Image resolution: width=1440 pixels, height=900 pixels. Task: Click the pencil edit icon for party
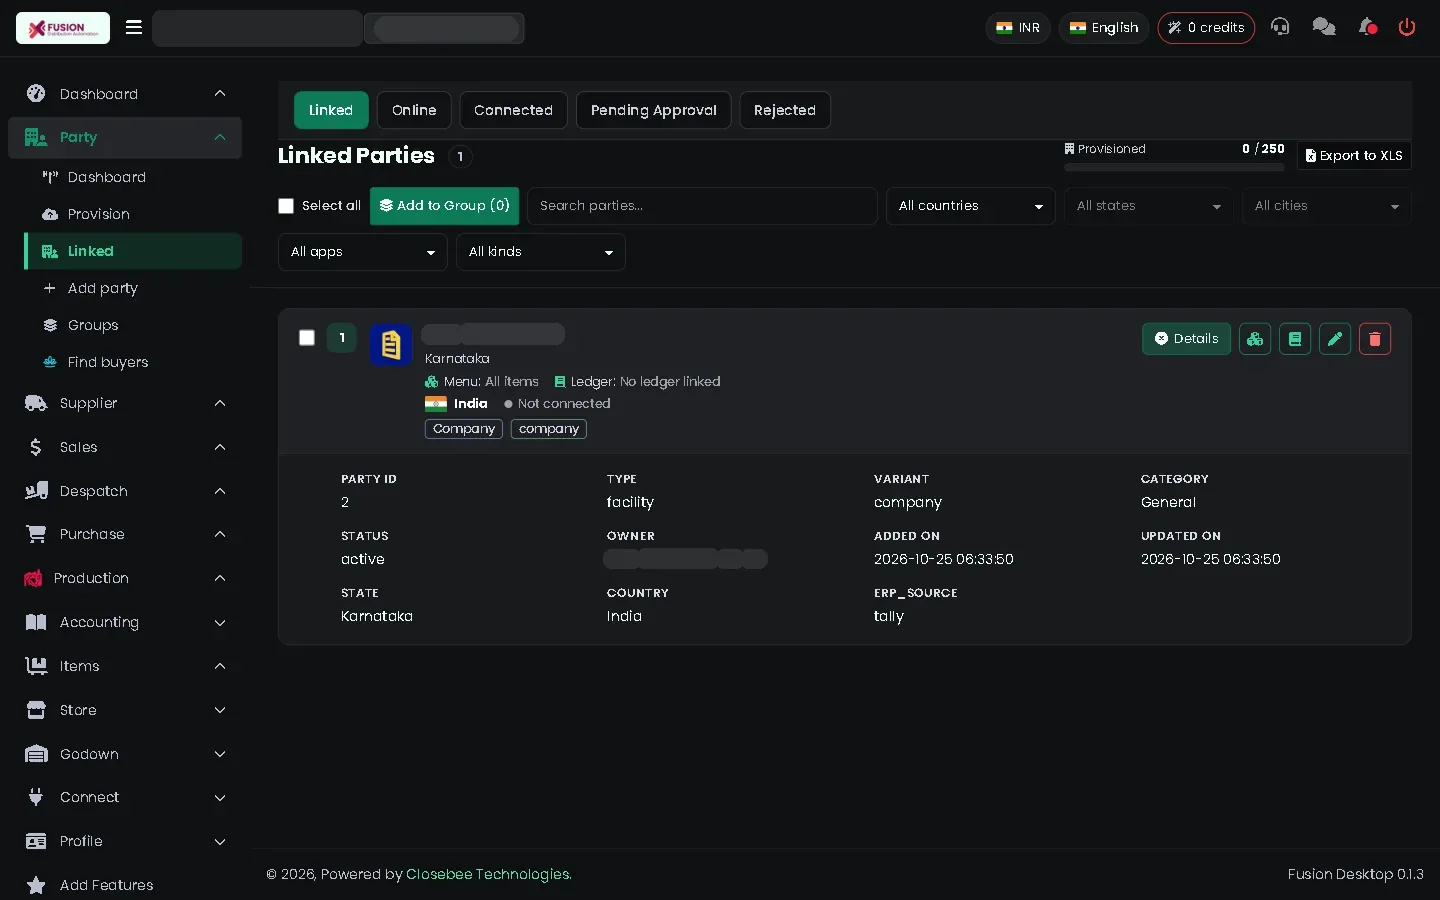click(x=1335, y=339)
